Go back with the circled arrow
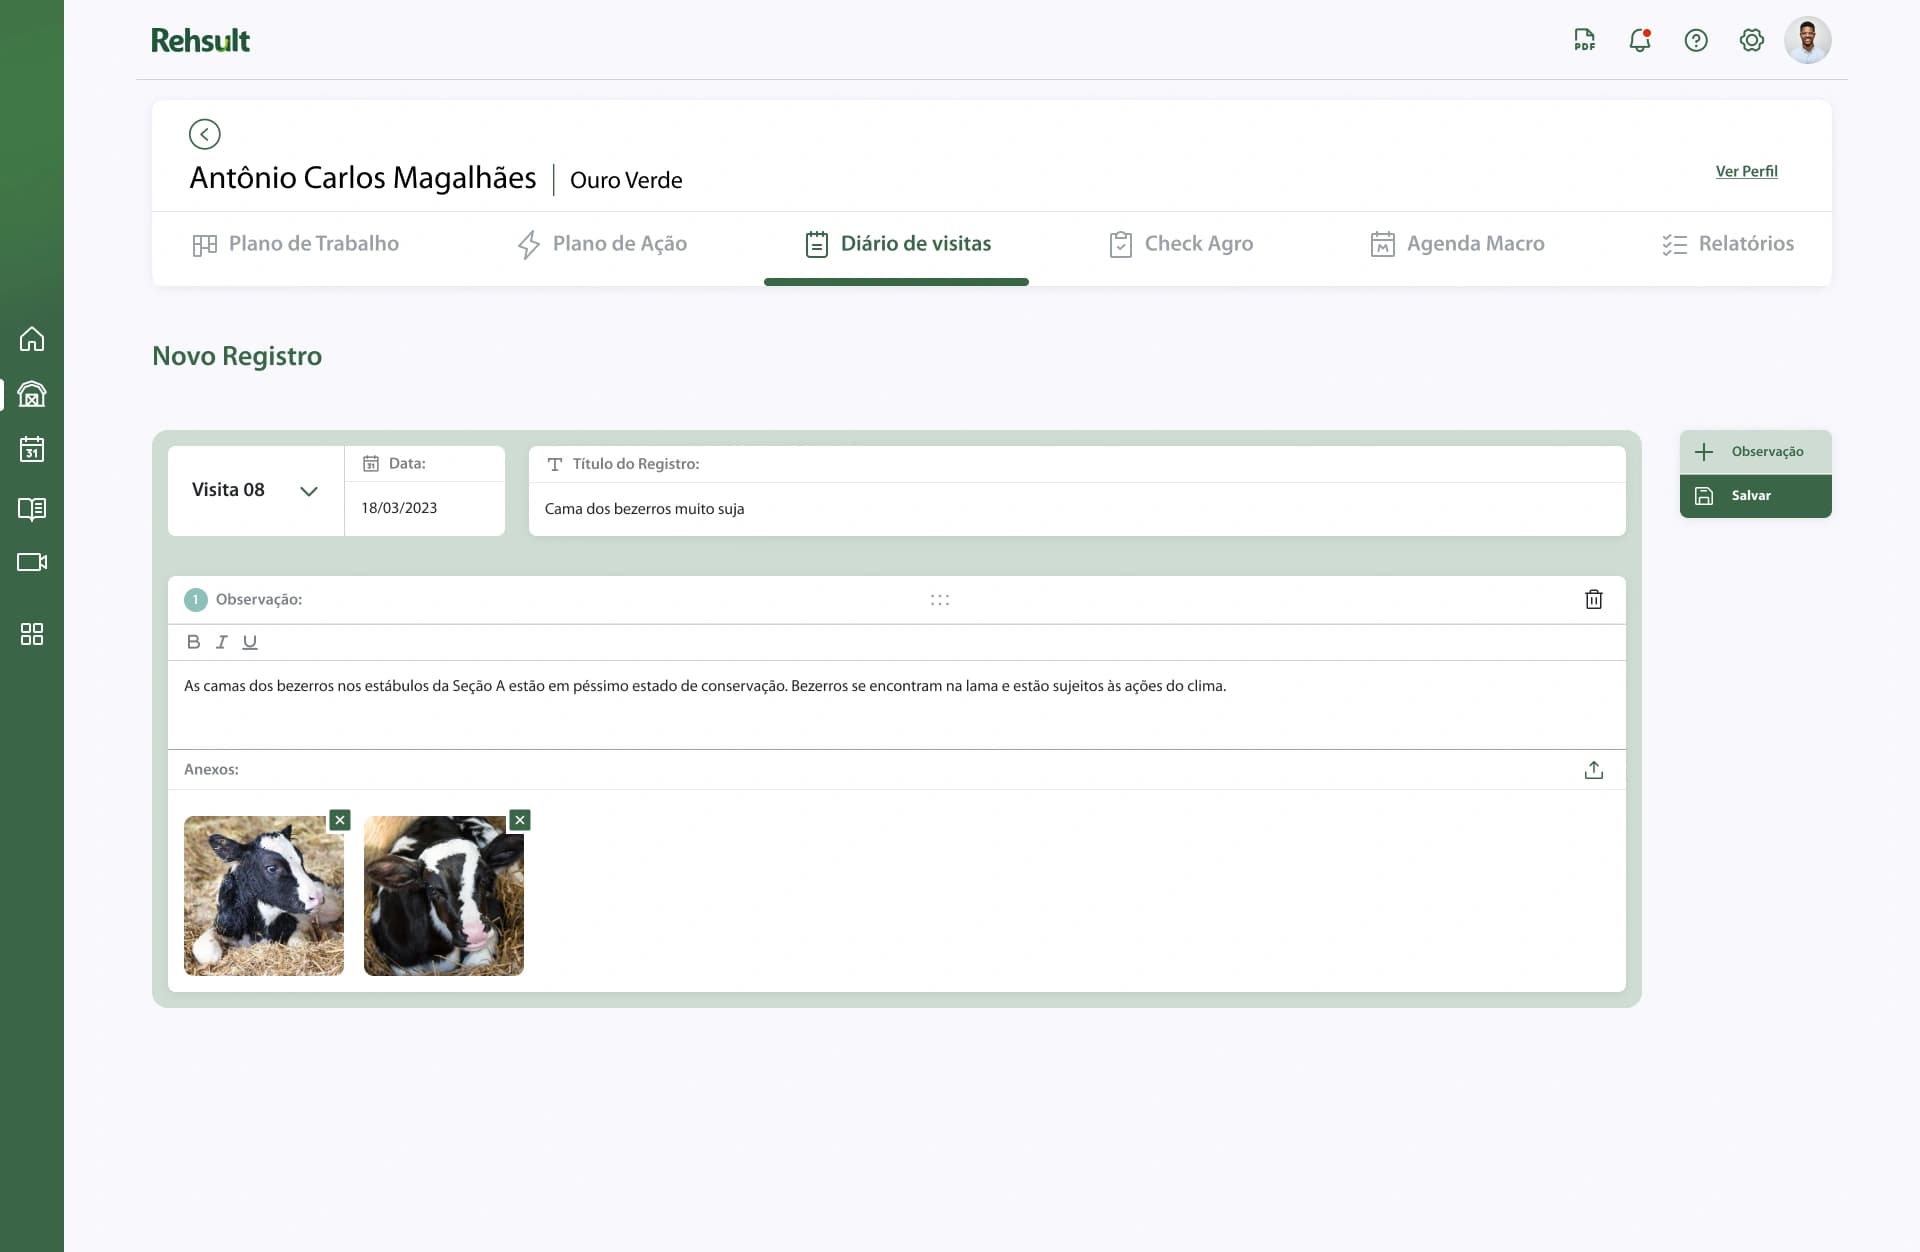The width and height of the screenshot is (1920, 1252). (x=204, y=134)
